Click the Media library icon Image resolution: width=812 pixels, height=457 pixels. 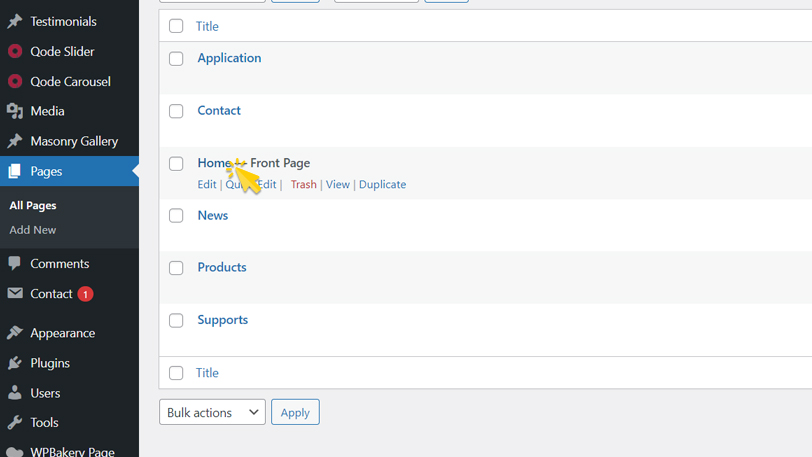click(15, 111)
